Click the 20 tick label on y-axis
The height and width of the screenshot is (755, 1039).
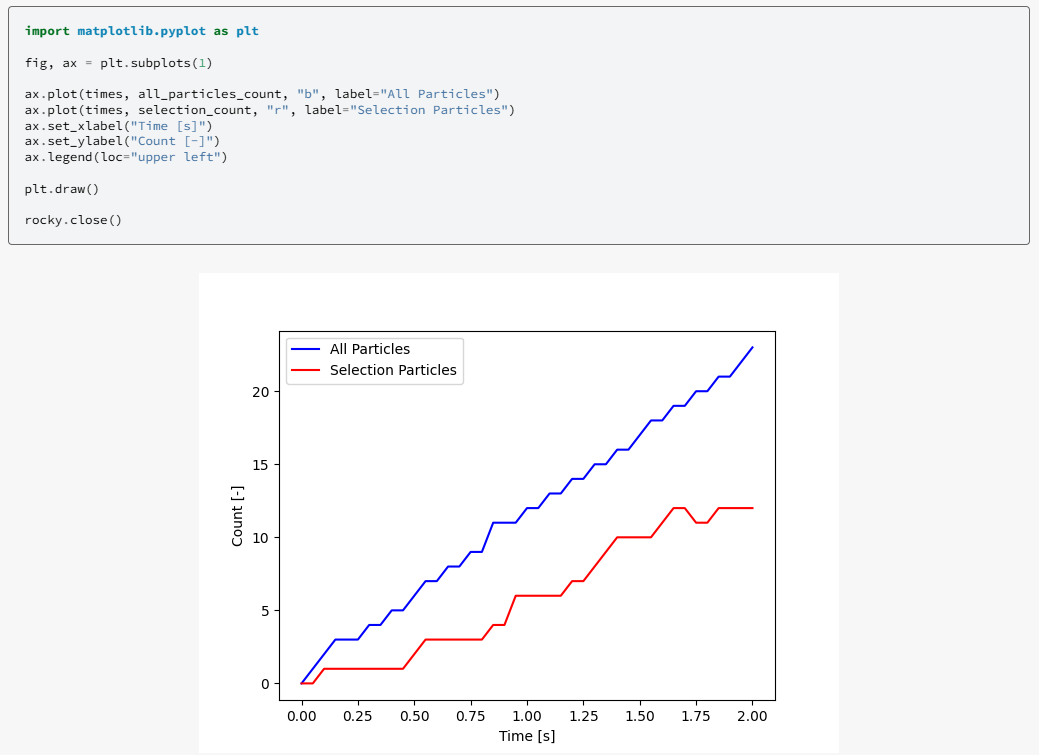[x=260, y=392]
